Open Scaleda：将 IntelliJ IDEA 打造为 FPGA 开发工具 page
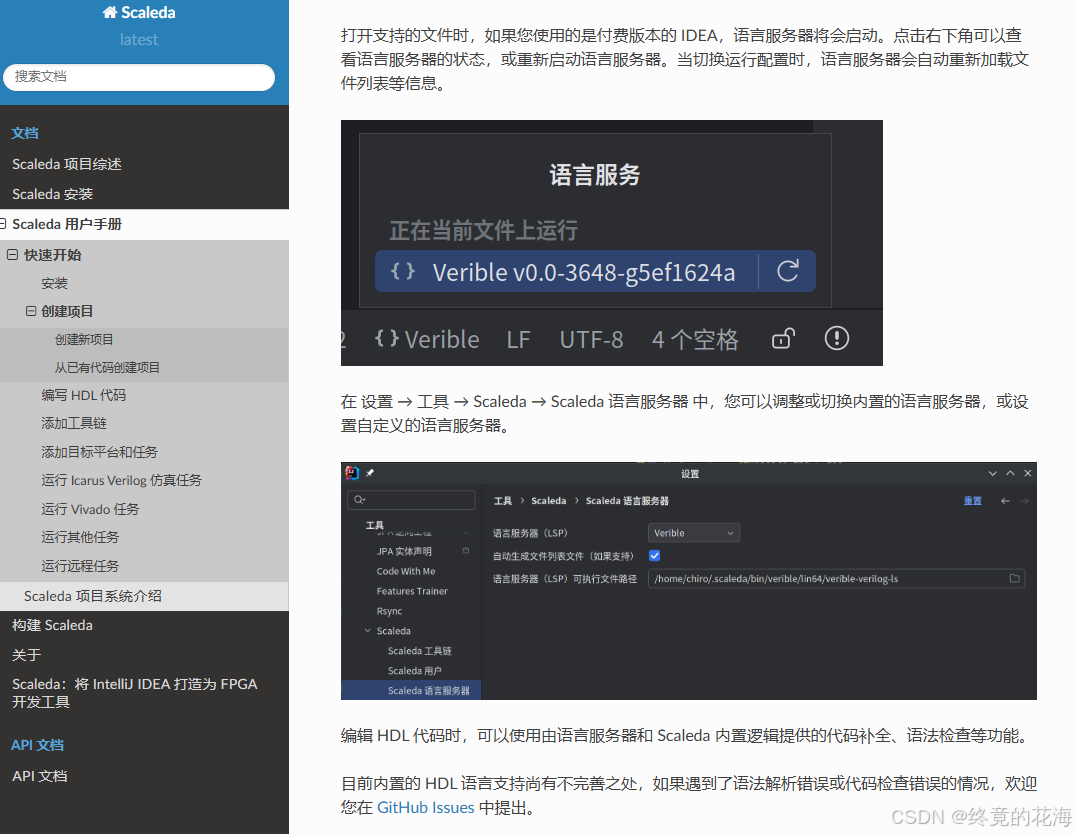 click(x=134, y=693)
